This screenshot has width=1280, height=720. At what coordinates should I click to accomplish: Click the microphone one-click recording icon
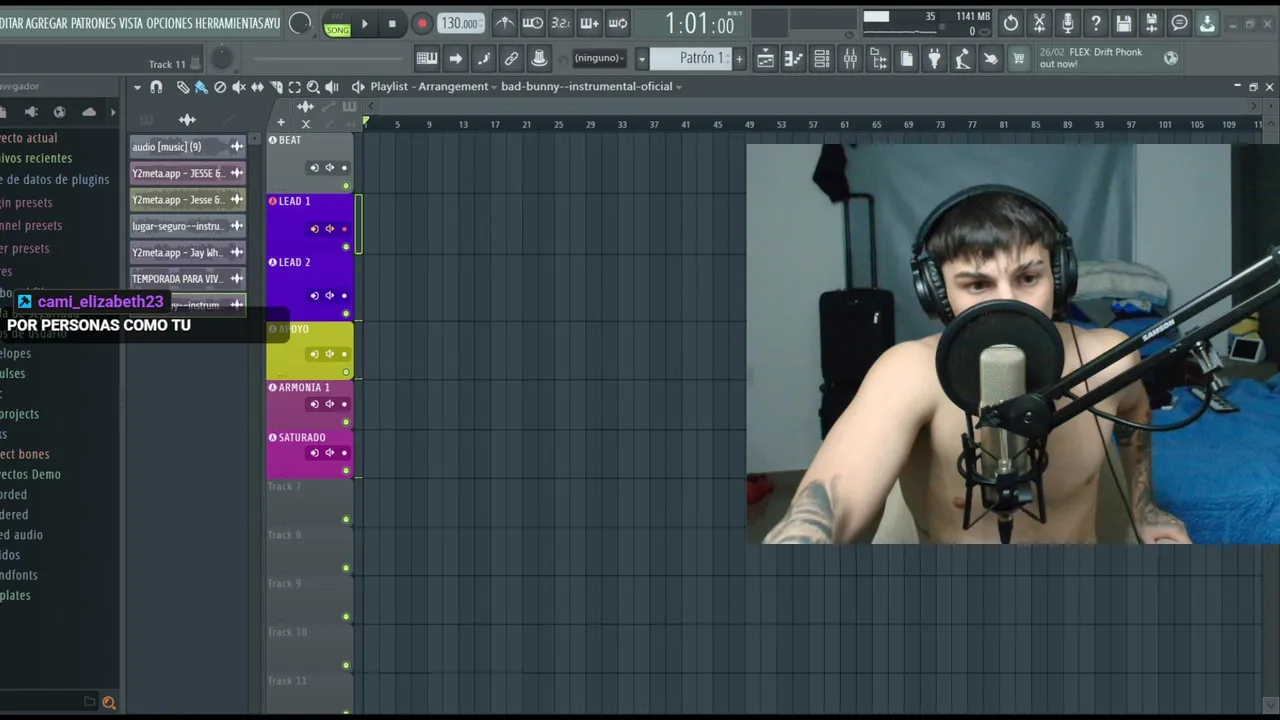pyautogui.click(x=1067, y=23)
